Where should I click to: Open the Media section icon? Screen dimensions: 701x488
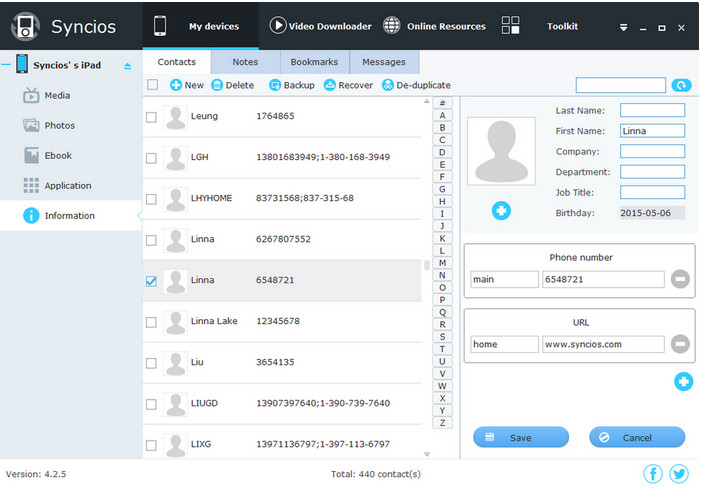pos(31,95)
